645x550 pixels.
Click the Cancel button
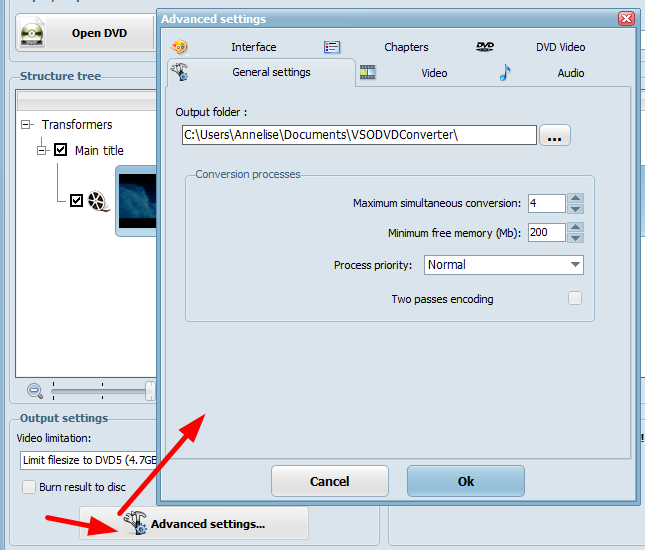click(x=329, y=481)
